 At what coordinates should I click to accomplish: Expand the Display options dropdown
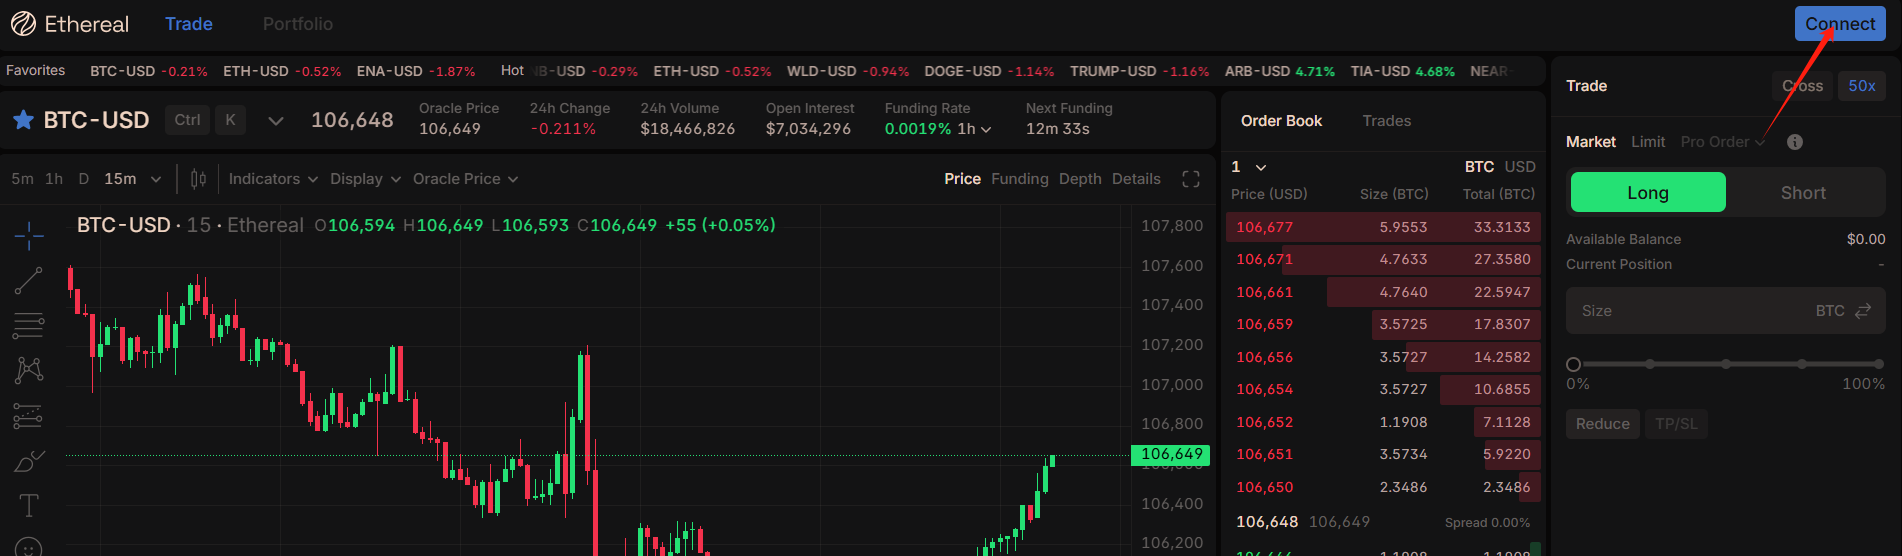point(365,179)
